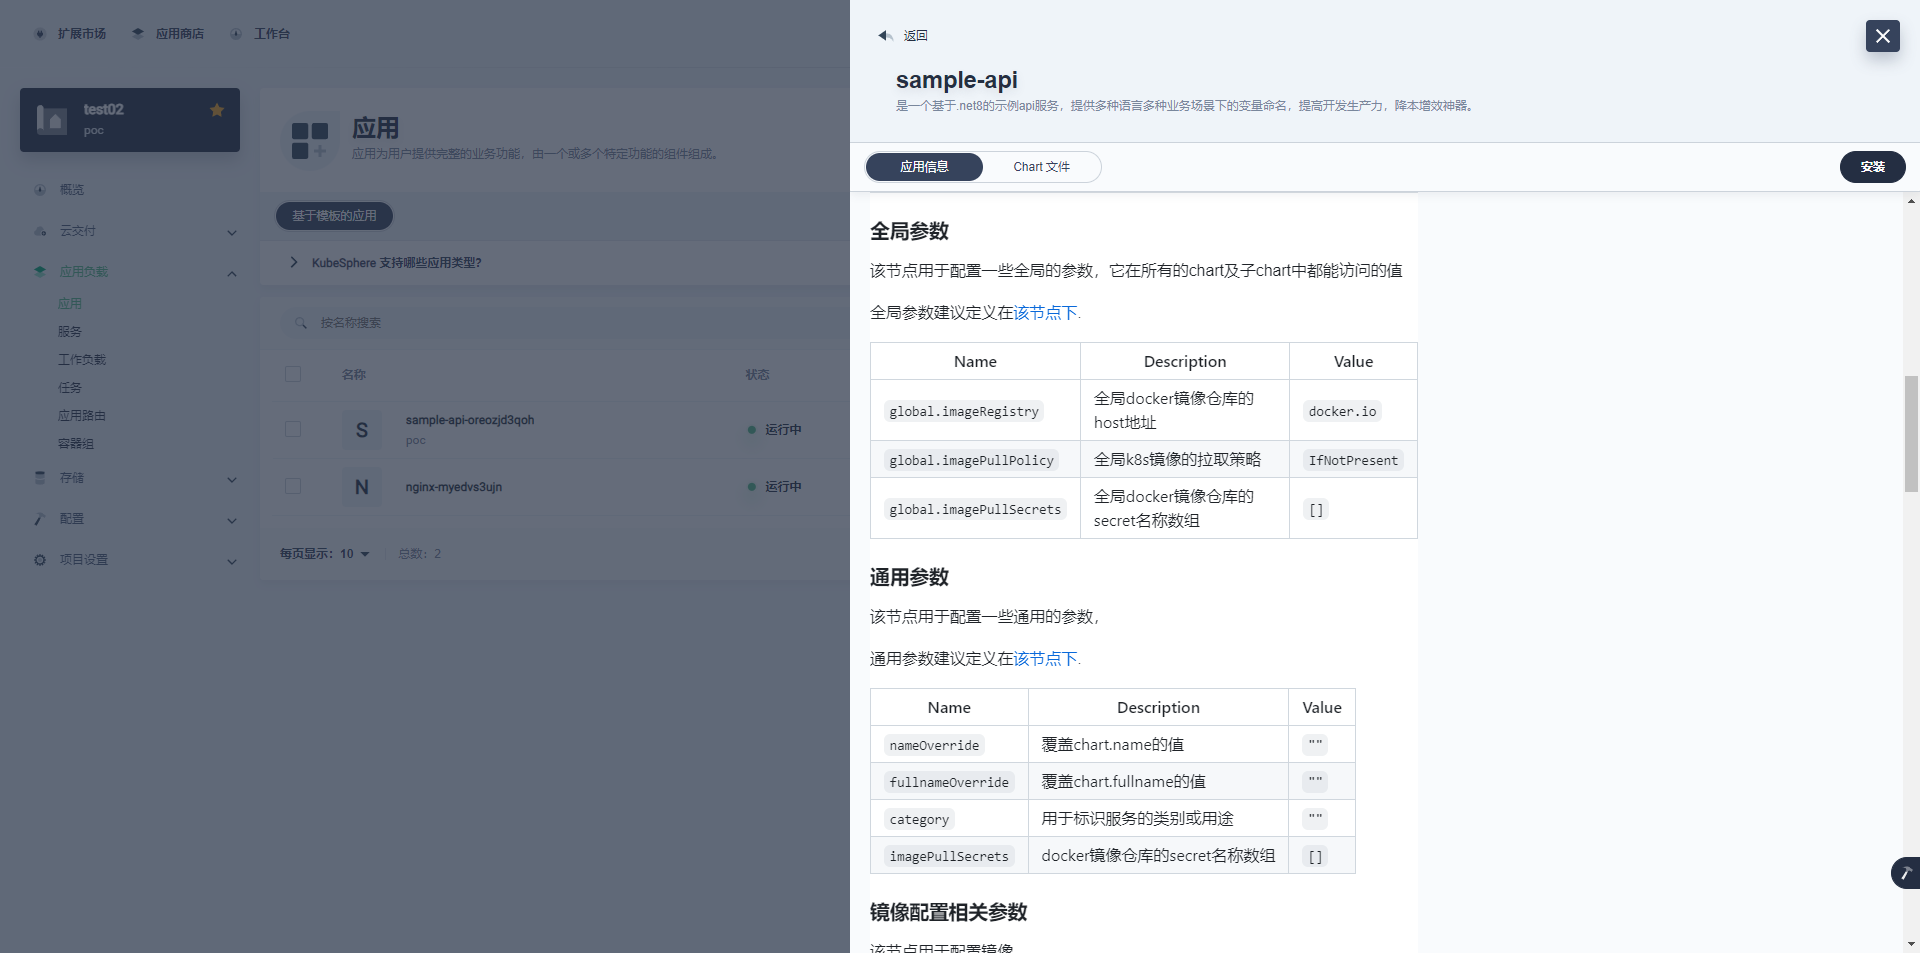
Task: Click the 安装 install button
Action: [x=1872, y=167]
